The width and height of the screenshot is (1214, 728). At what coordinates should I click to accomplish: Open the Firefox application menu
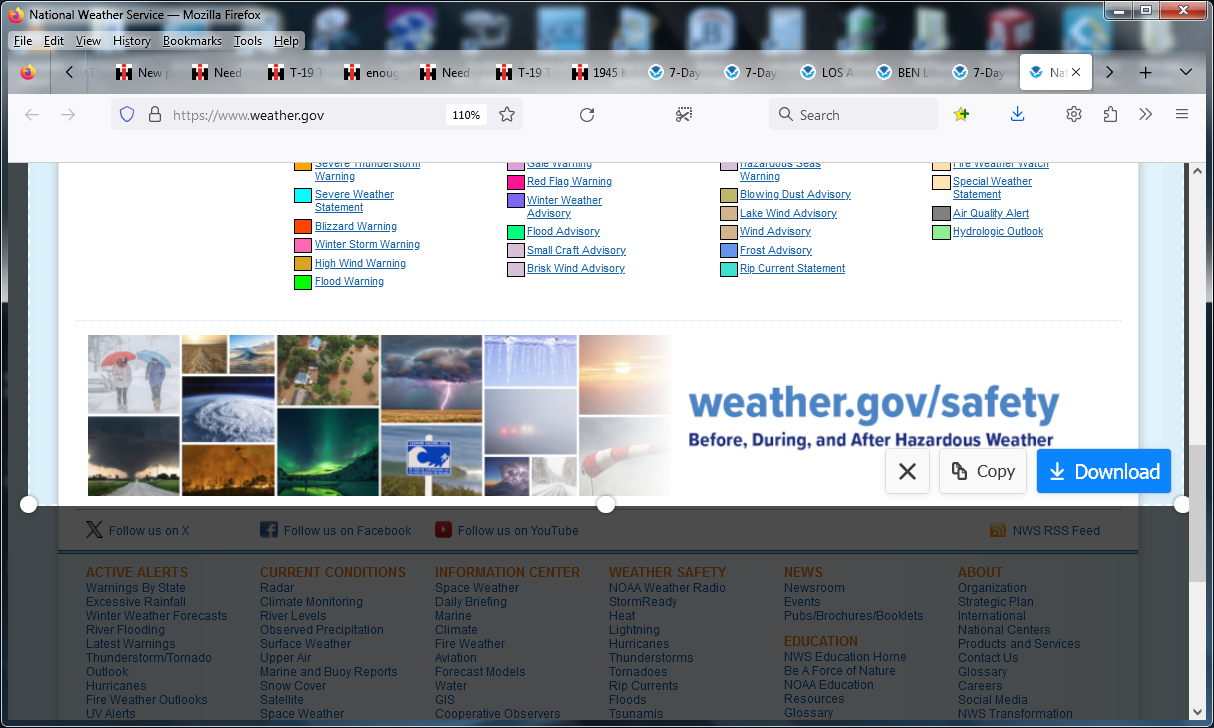tap(1182, 115)
